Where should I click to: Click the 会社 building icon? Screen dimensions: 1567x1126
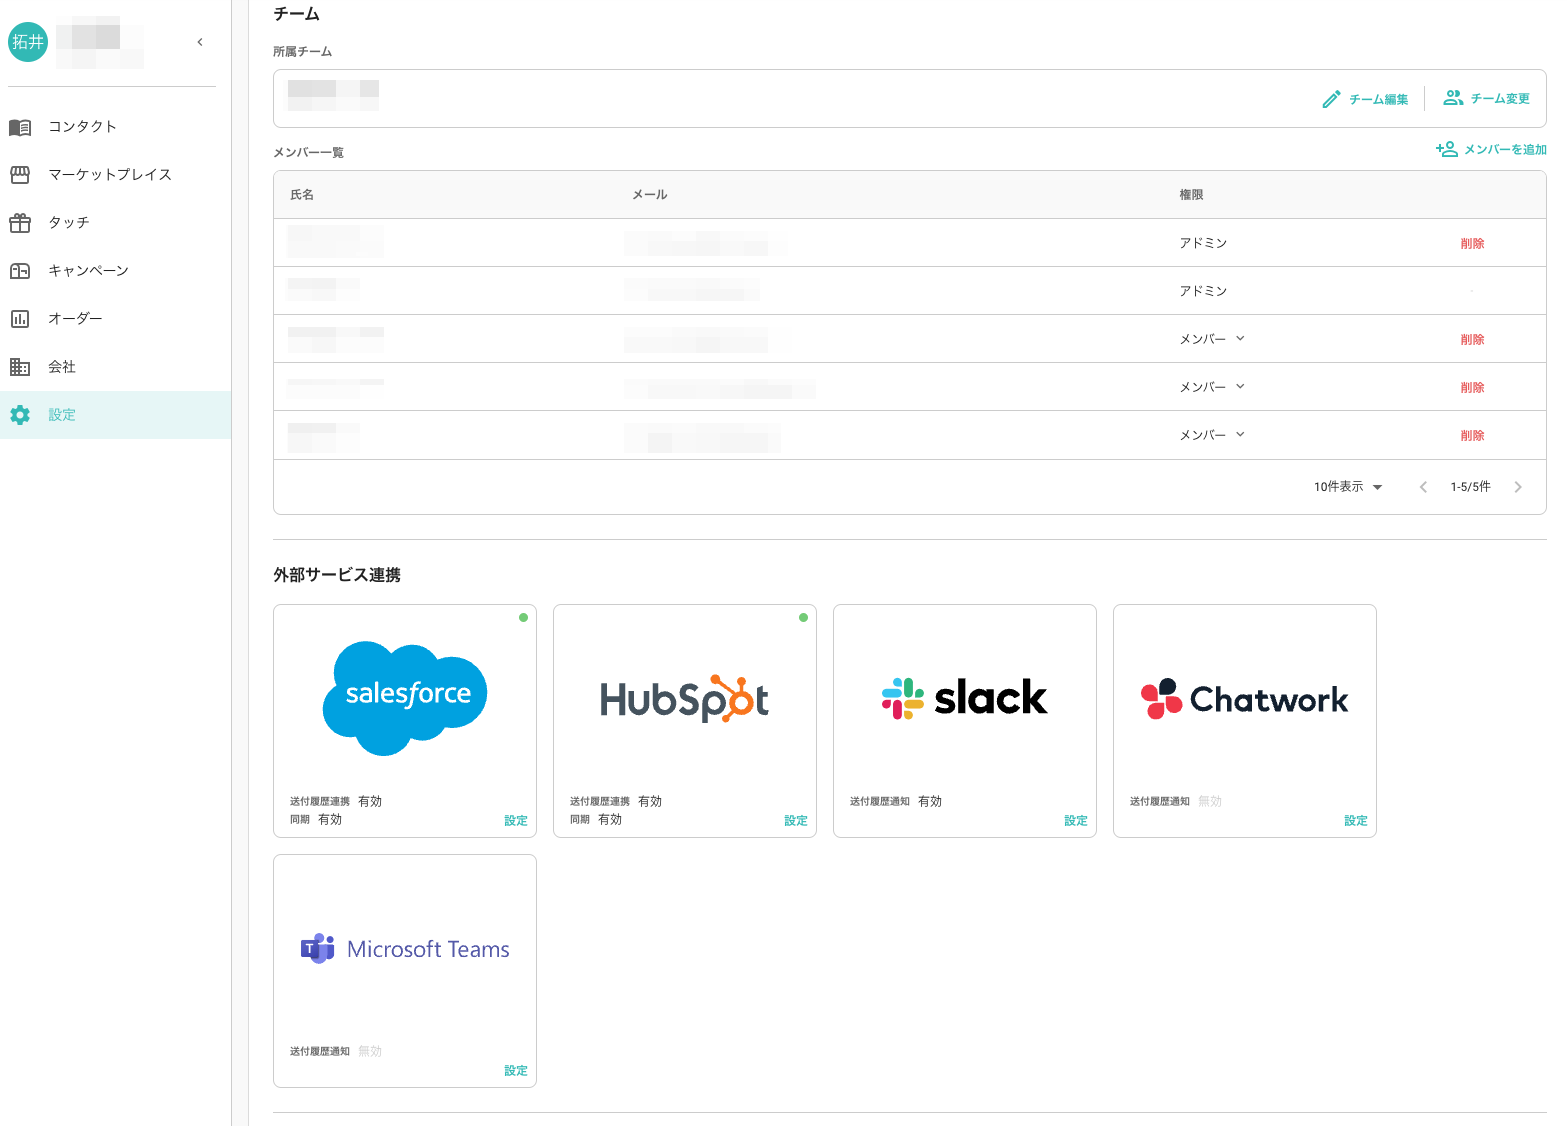20,367
